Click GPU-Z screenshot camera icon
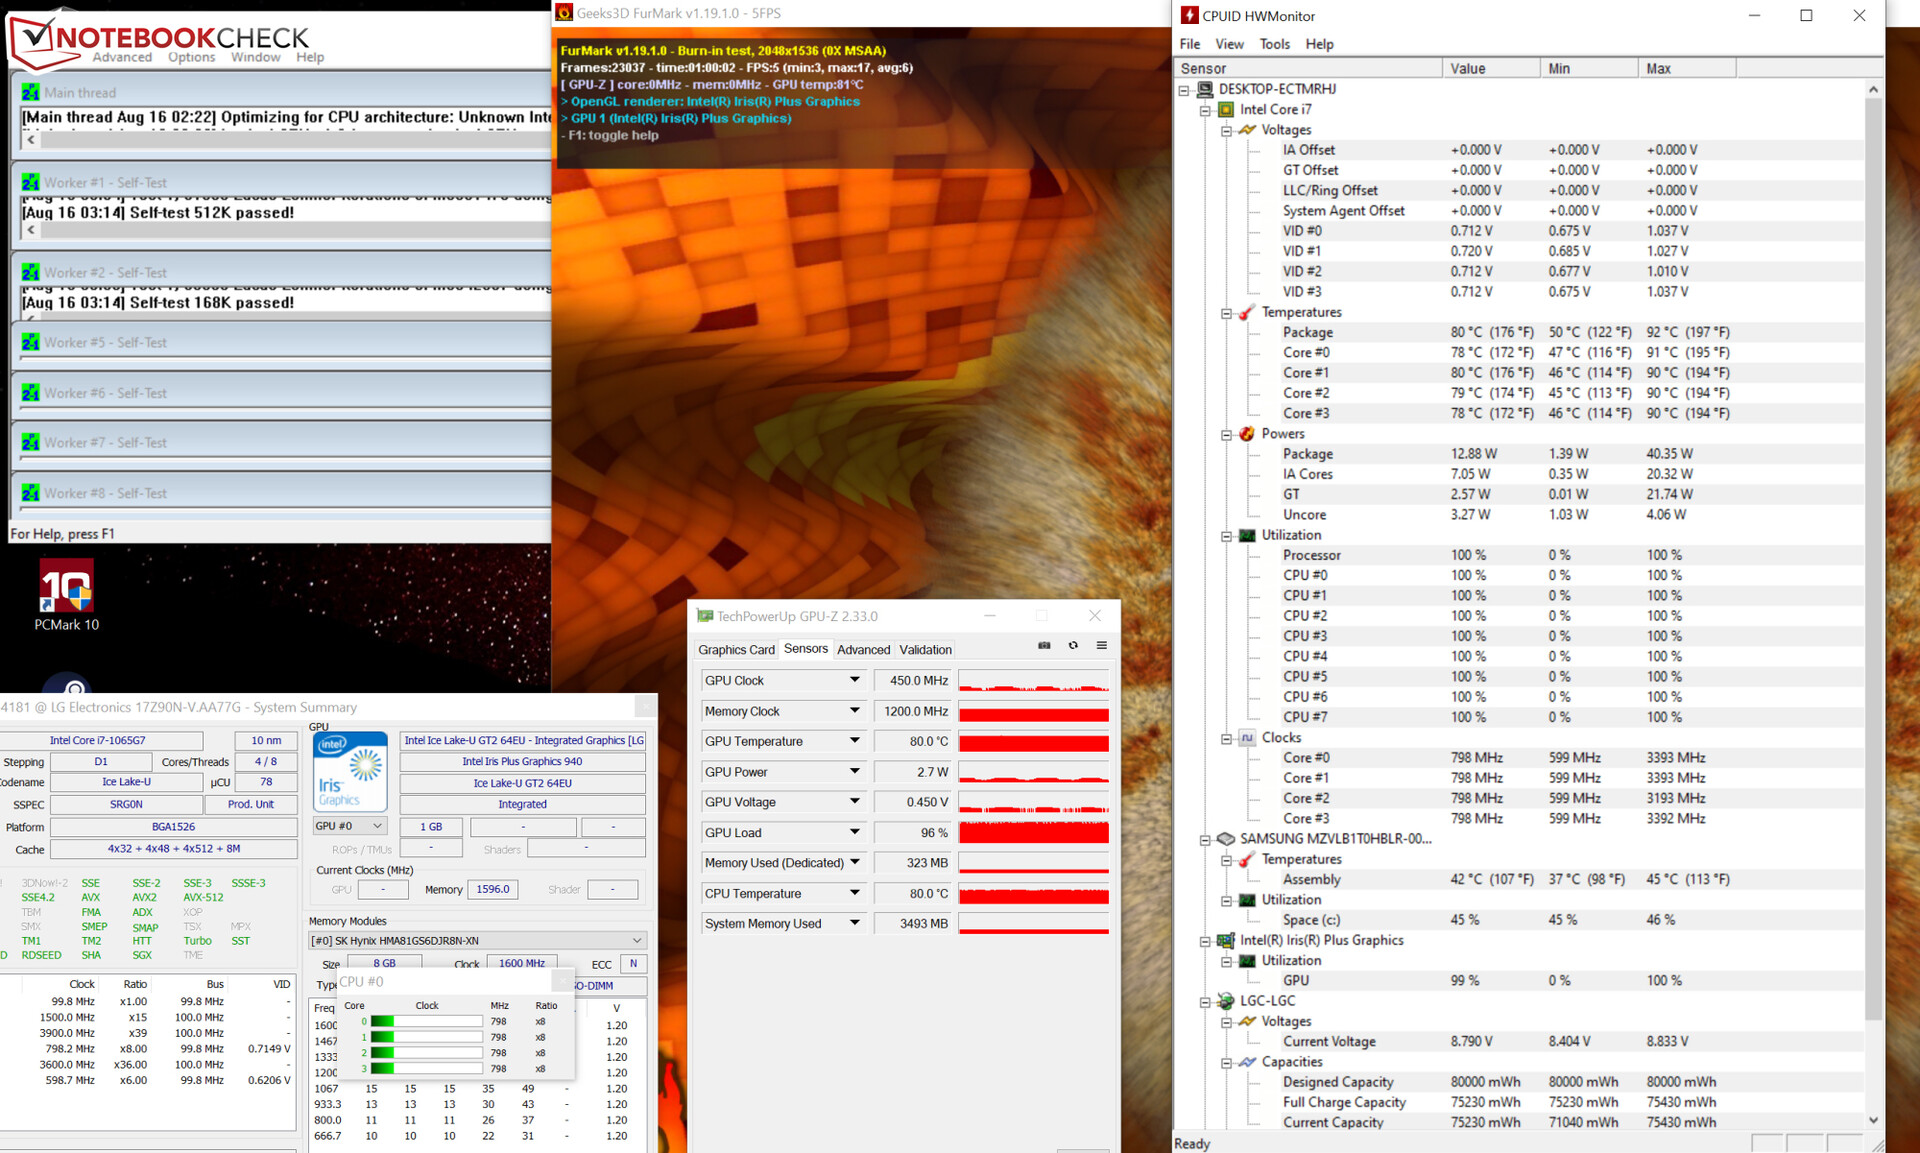 pyautogui.click(x=1044, y=646)
